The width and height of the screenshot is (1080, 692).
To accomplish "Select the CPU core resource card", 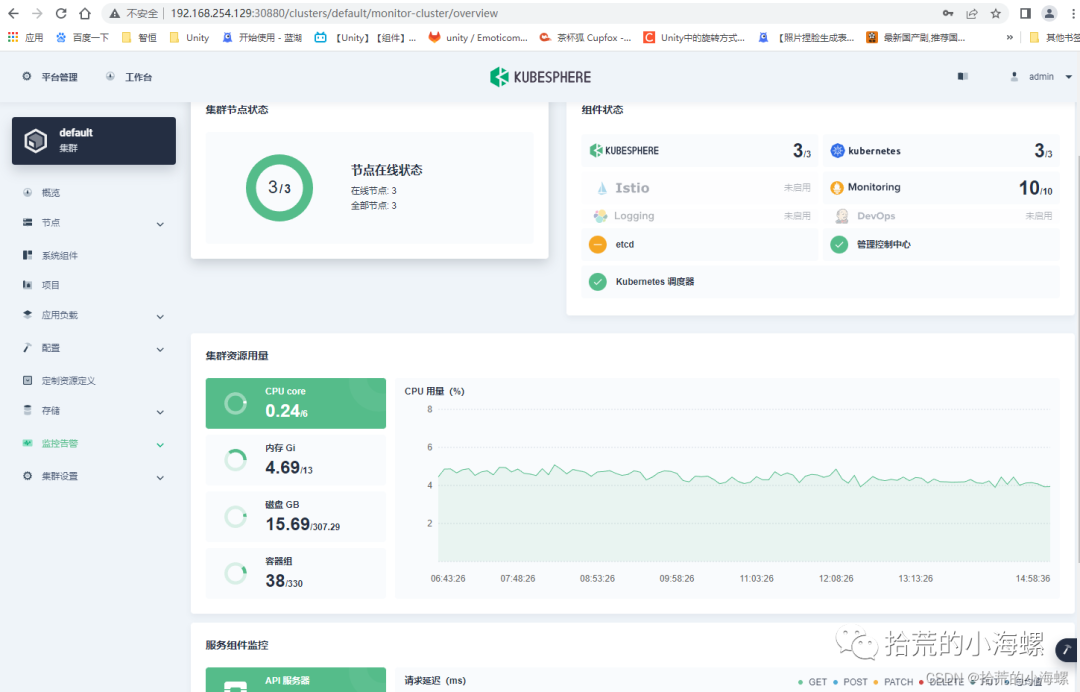I will (295, 403).
